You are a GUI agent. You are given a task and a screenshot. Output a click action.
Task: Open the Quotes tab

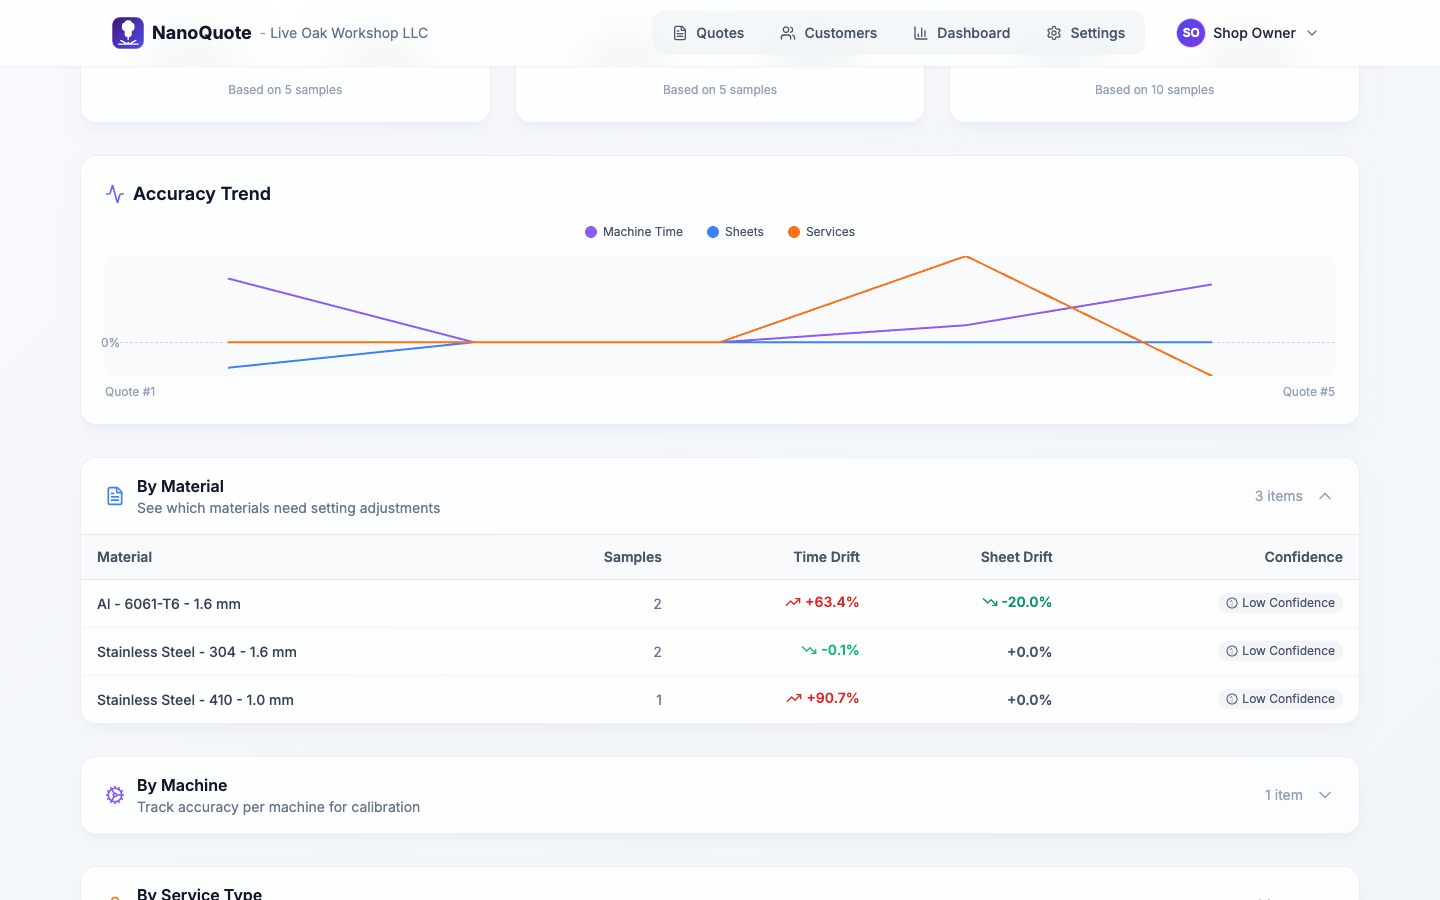[708, 33]
